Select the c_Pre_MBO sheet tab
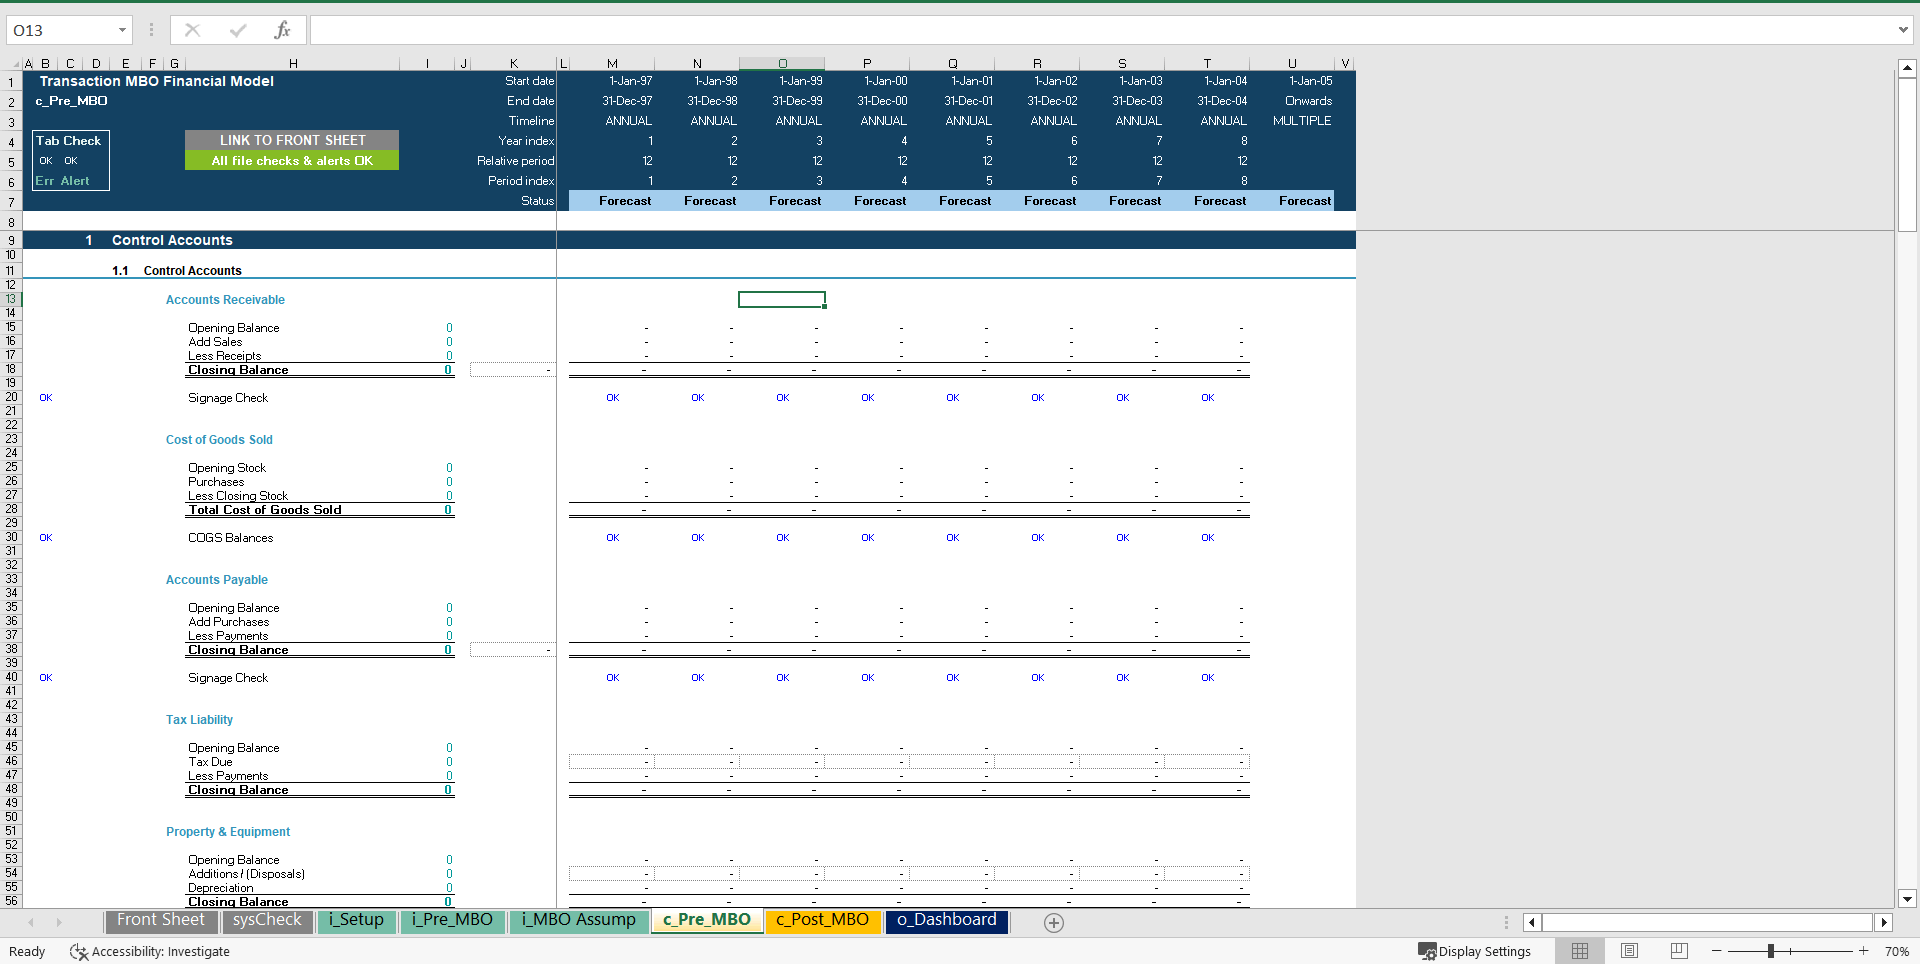 pos(707,920)
